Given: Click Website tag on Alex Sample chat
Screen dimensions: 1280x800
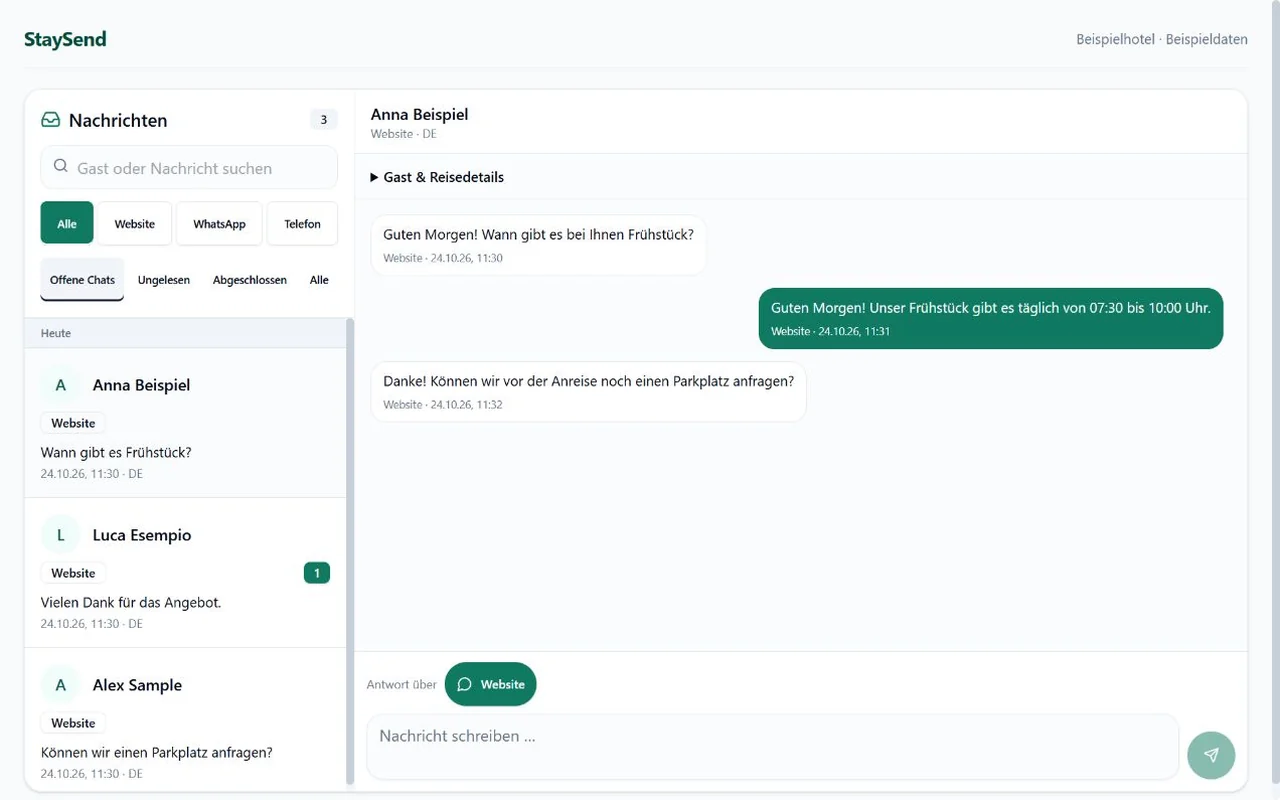Looking at the screenshot, I should [73, 723].
